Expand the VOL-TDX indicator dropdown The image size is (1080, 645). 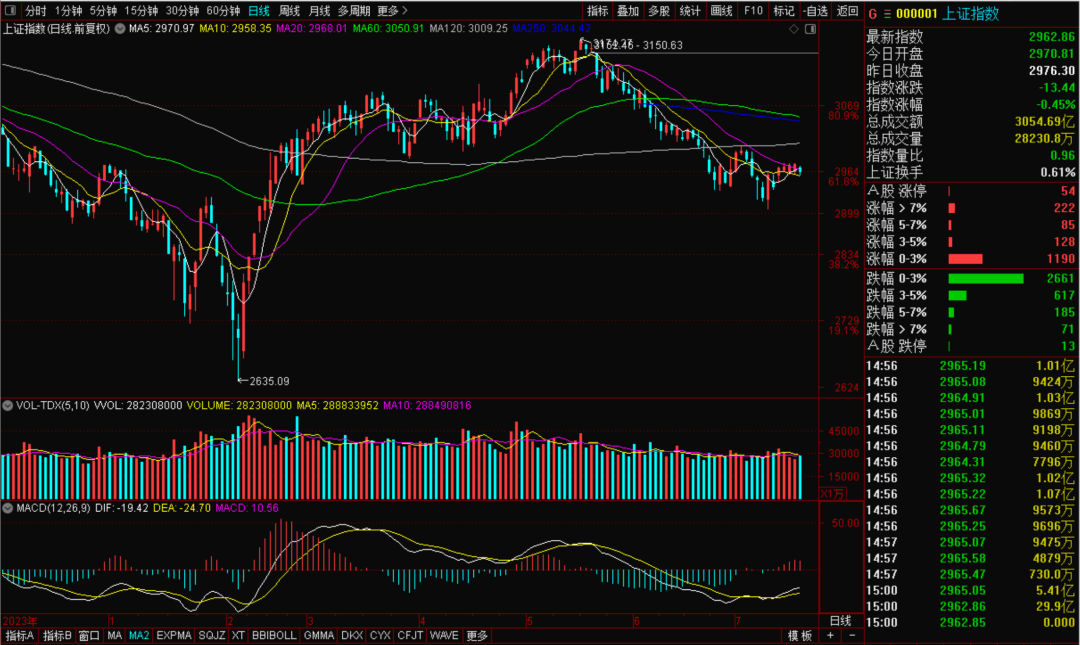tap(9, 406)
